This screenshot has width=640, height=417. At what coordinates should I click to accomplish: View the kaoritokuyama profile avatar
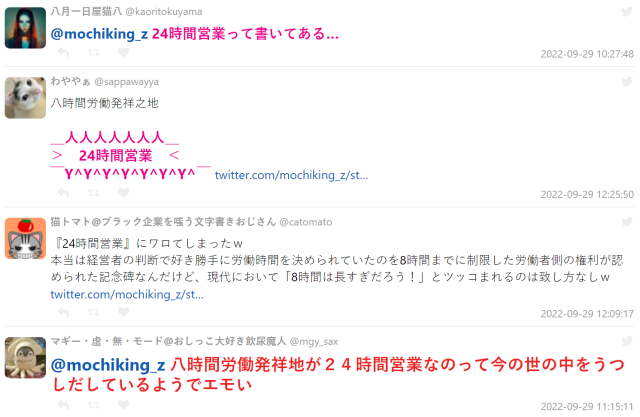click(x=25, y=28)
